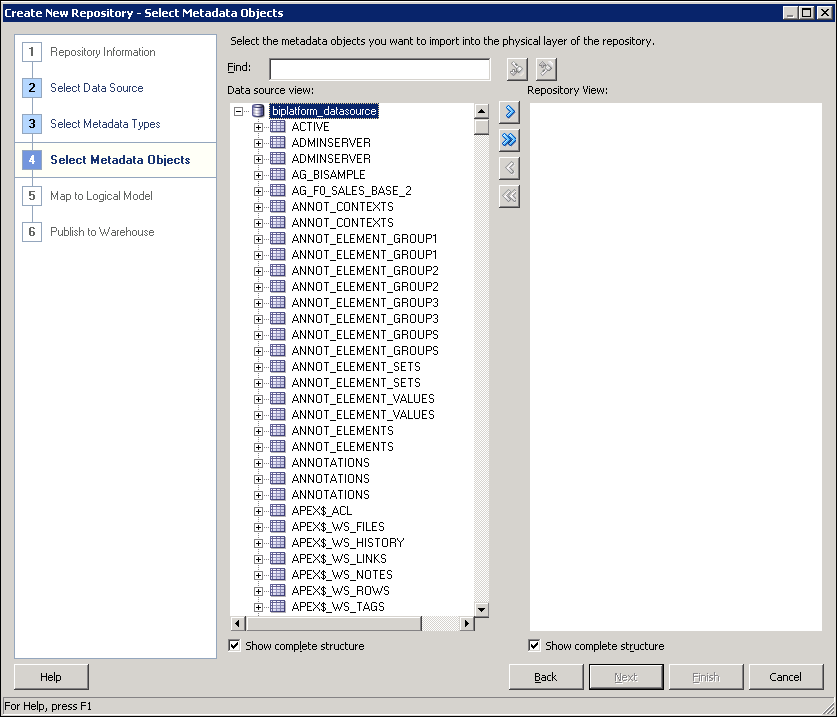Click the table icon next to APEX$_WS_LINKS
837x717 pixels.
(x=278, y=558)
